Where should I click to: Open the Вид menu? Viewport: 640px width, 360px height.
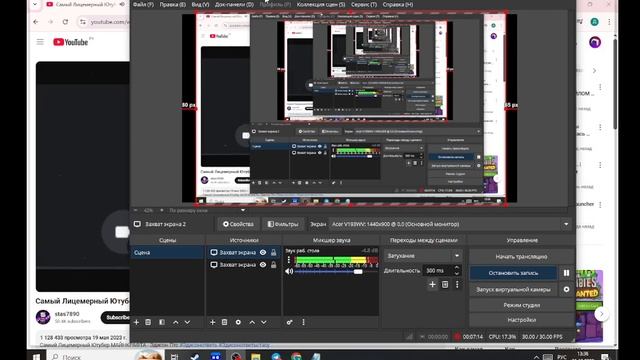coord(200,4)
